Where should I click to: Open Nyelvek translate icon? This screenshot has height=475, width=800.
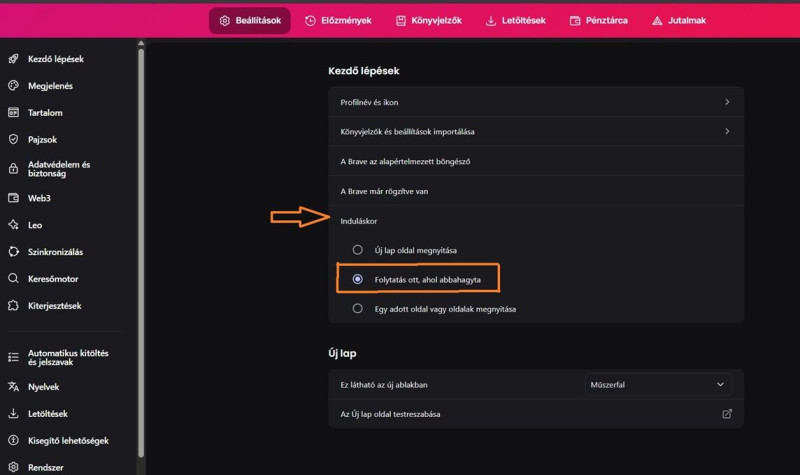(14, 387)
